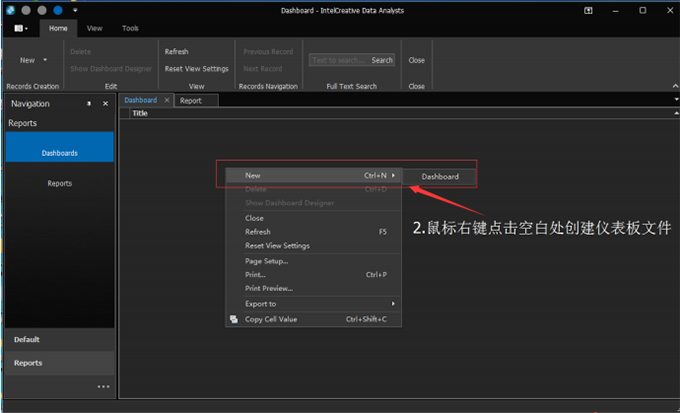This screenshot has width=680, height=413.
Task: Close the Dashboard tab with its X
Action: [166, 101]
